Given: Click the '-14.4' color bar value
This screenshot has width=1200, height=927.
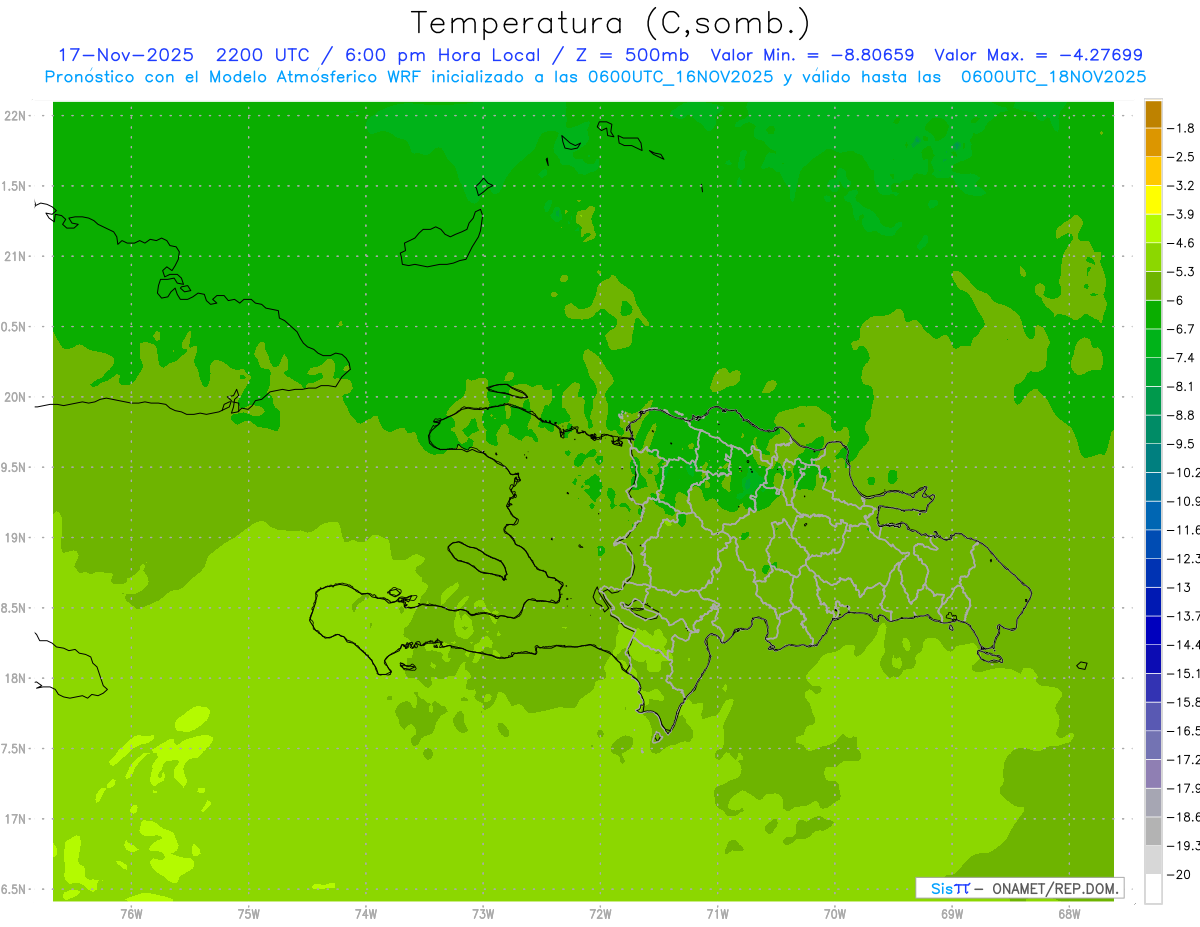Looking at the screenshot, I should [x=1183, y=644].
